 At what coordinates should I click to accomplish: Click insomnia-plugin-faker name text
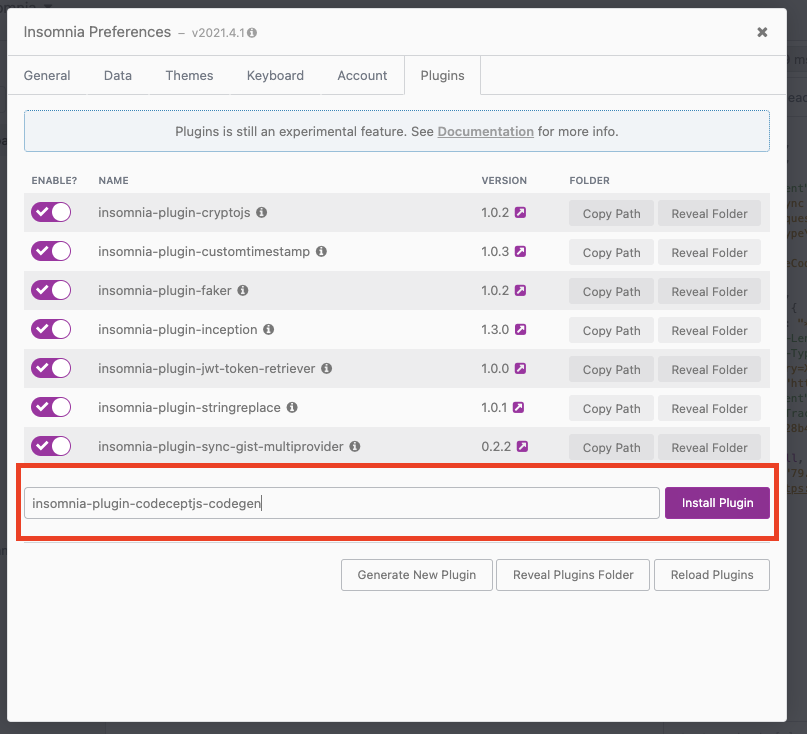(x=165, y=290)
